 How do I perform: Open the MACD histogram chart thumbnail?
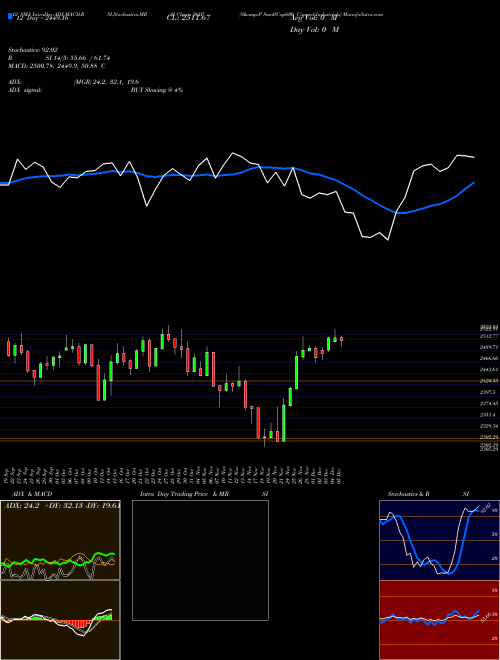[x=60, y=620]
